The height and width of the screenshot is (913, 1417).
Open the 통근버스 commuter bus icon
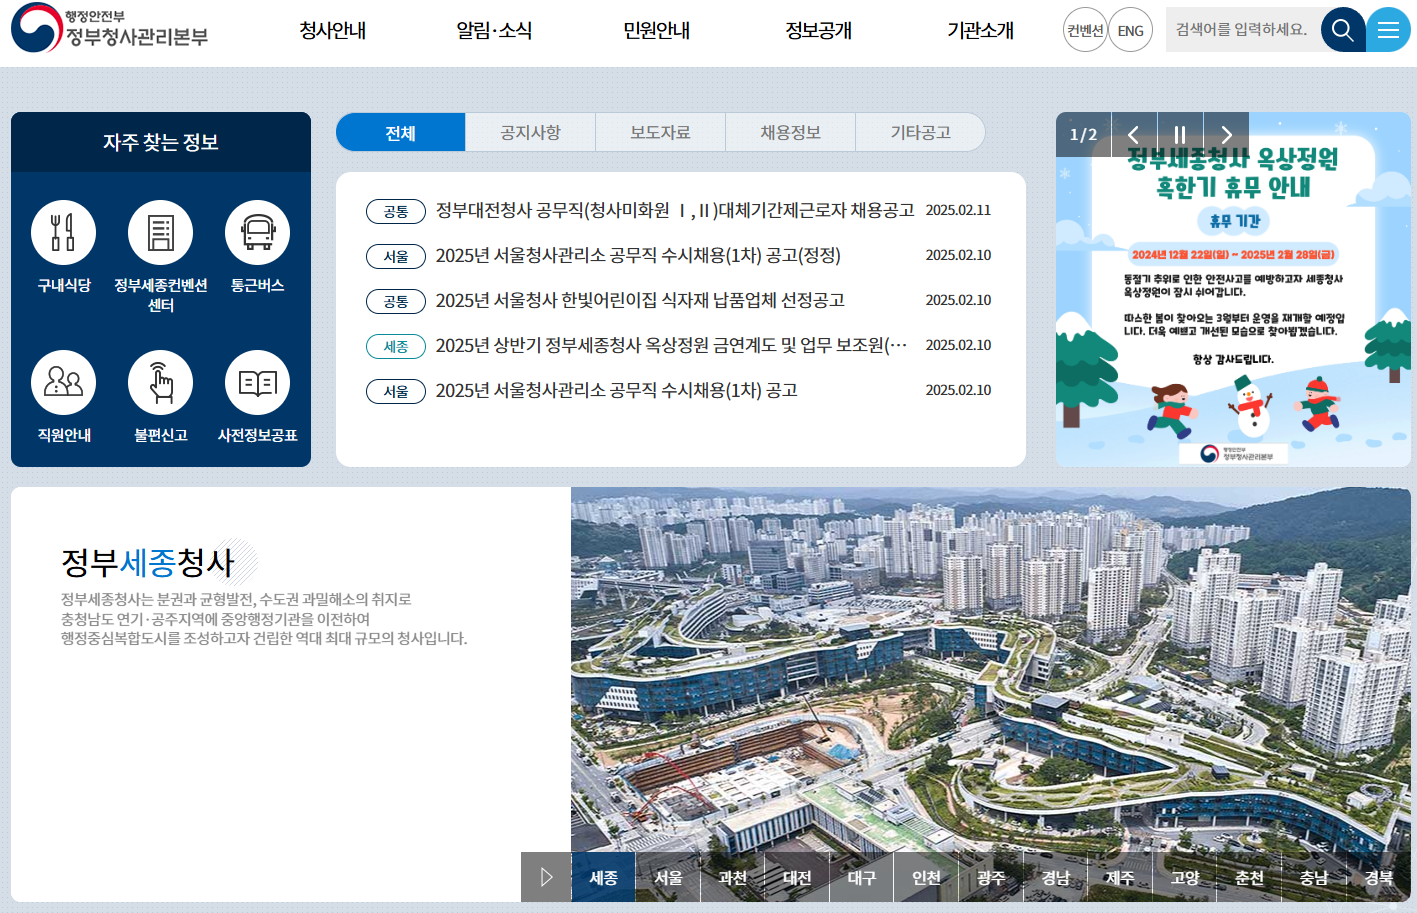pos(257,233)
